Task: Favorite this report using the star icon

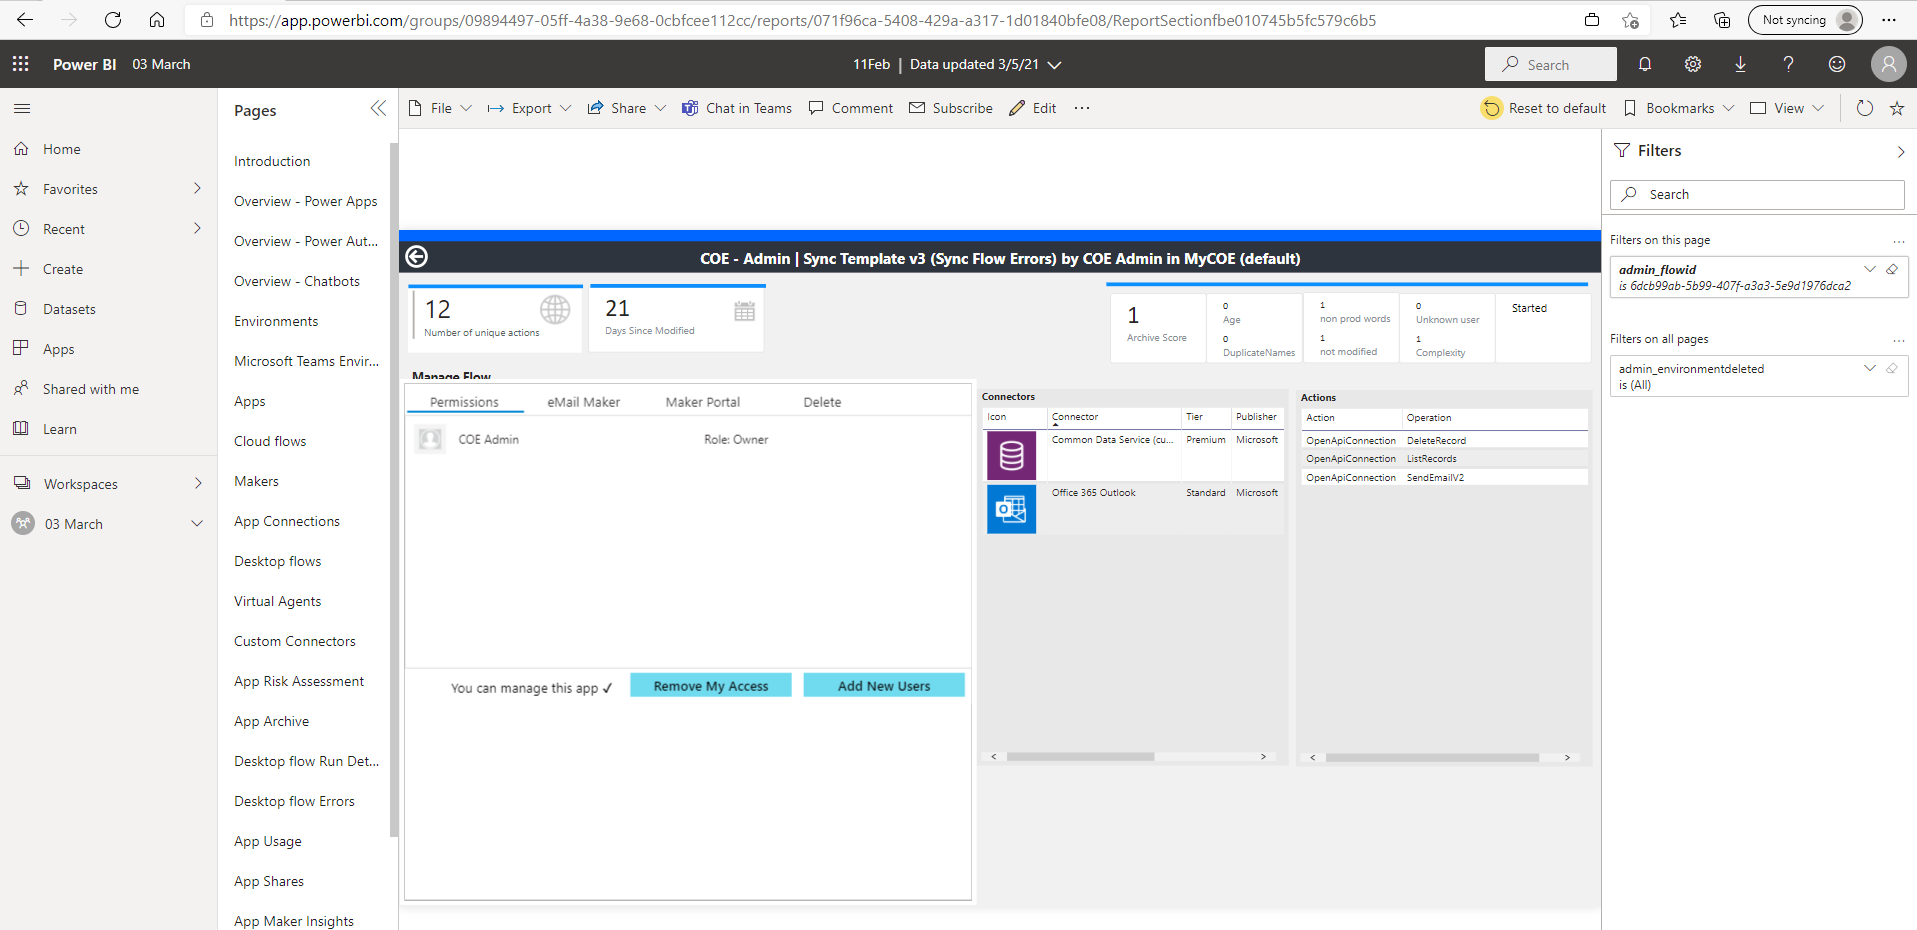Action: click(1897, 108)
